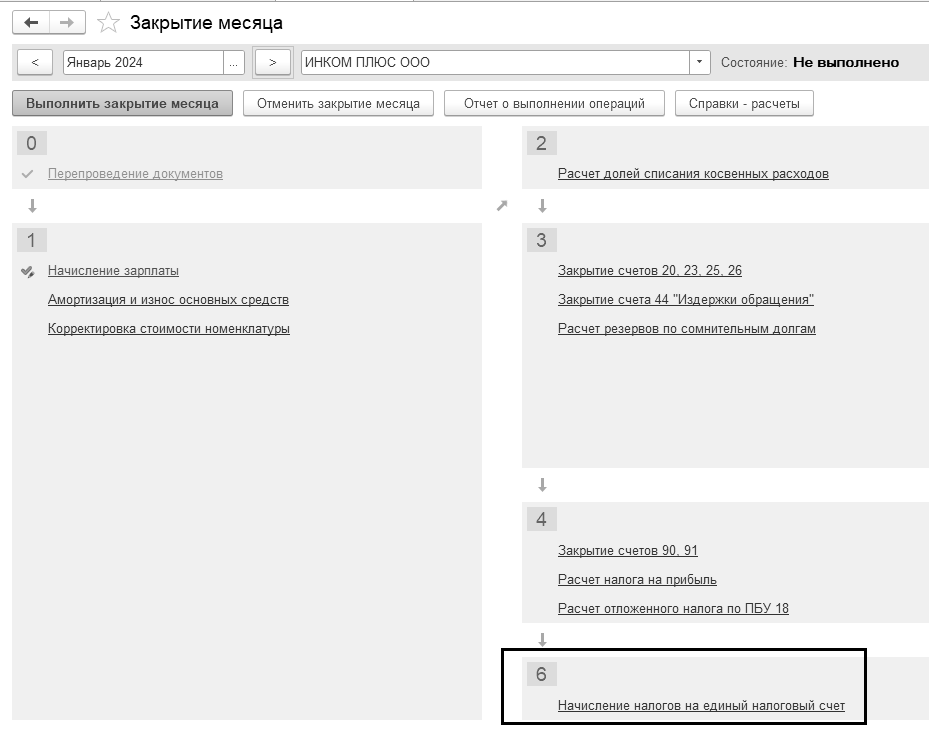The height and width of the screenshot is (734, 929).
Task: Click Выполнить закрытие месяца button
Action: click(122, 104)
